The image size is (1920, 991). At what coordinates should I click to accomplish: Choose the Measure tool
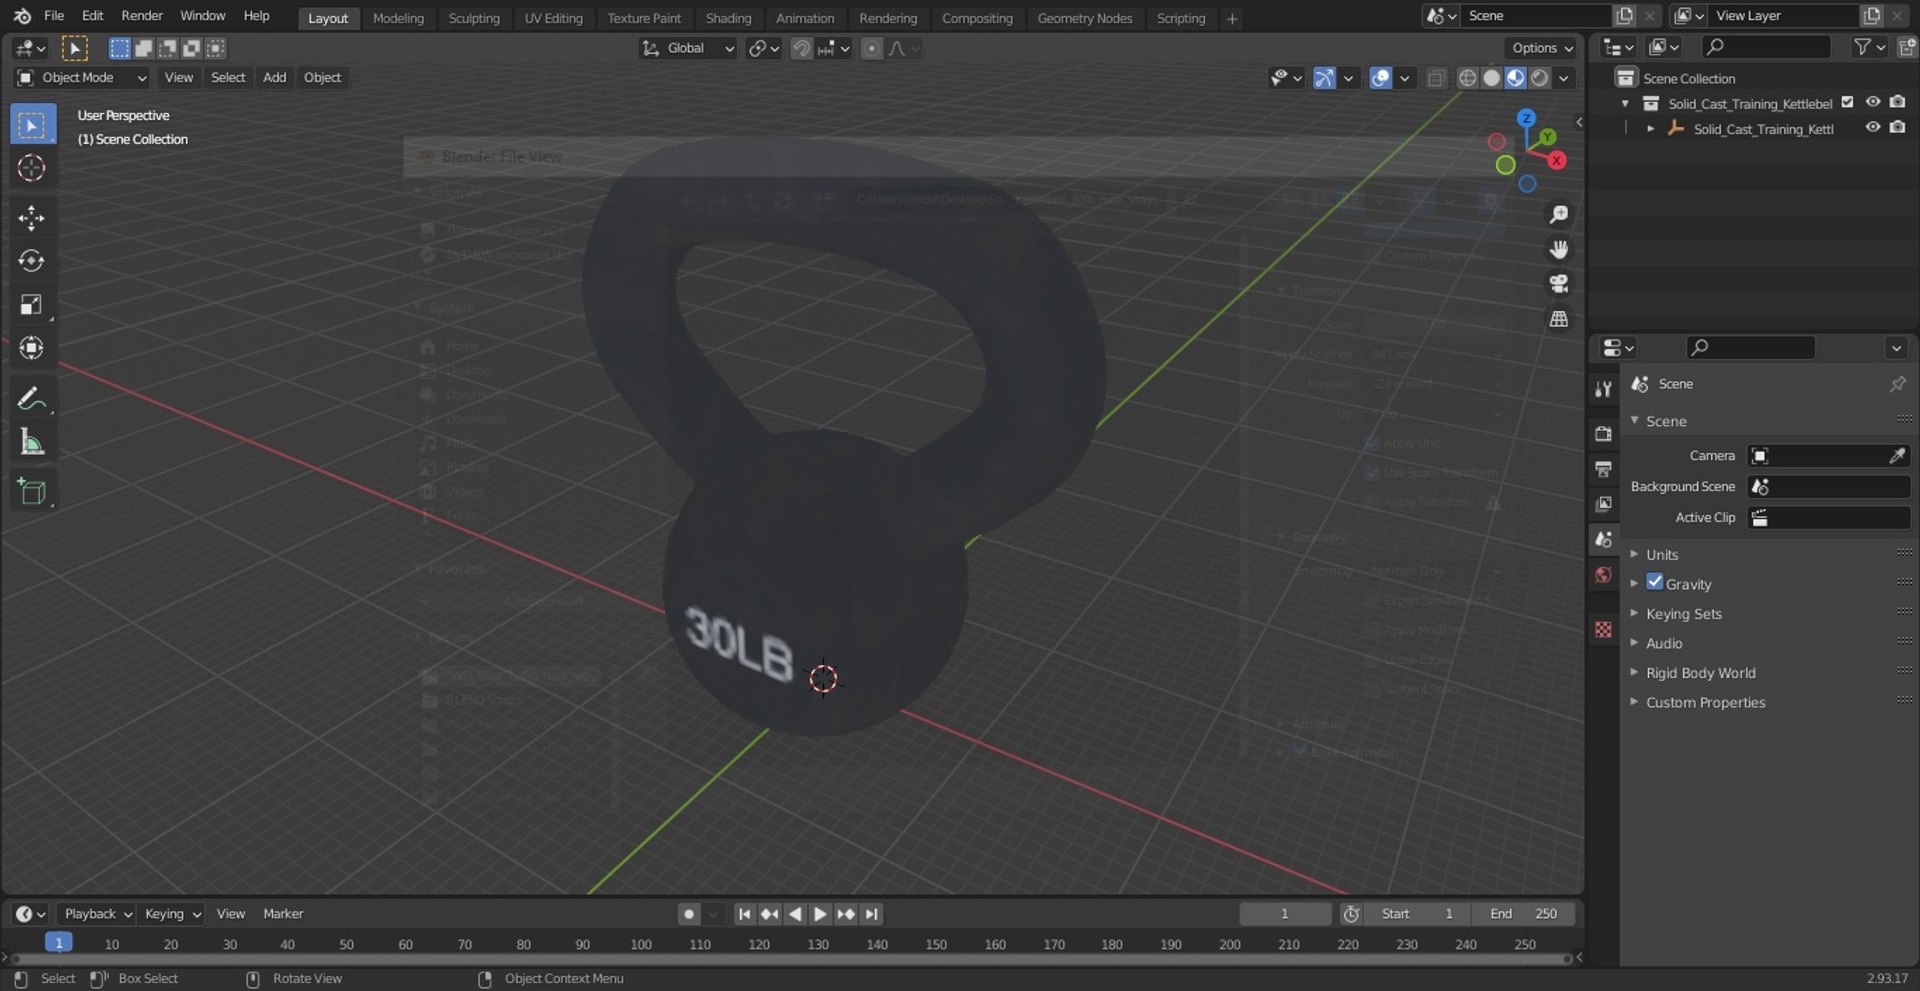[32, 442]
